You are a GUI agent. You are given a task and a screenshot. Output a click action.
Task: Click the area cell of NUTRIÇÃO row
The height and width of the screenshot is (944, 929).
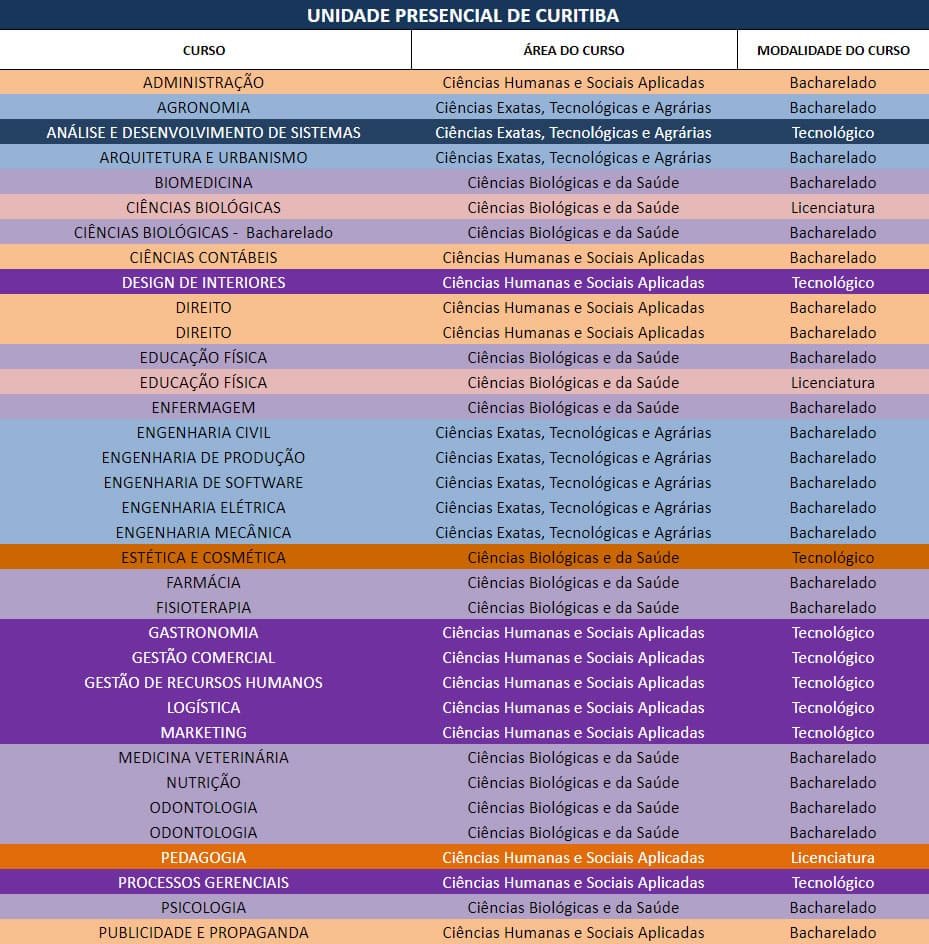[x=574, y=783]
